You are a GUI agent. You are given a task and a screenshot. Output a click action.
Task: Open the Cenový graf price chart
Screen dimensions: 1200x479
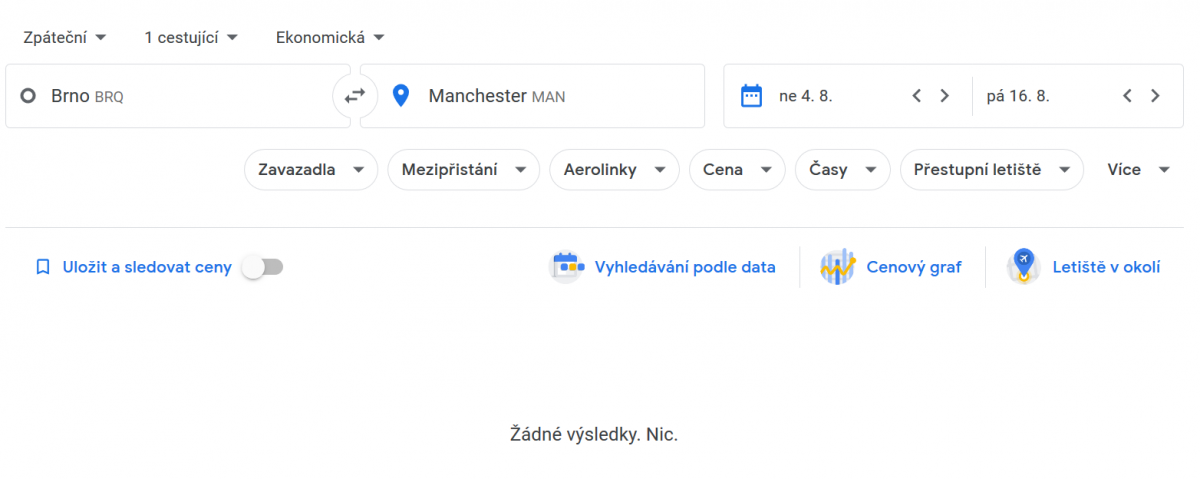[x=891, y=267]
